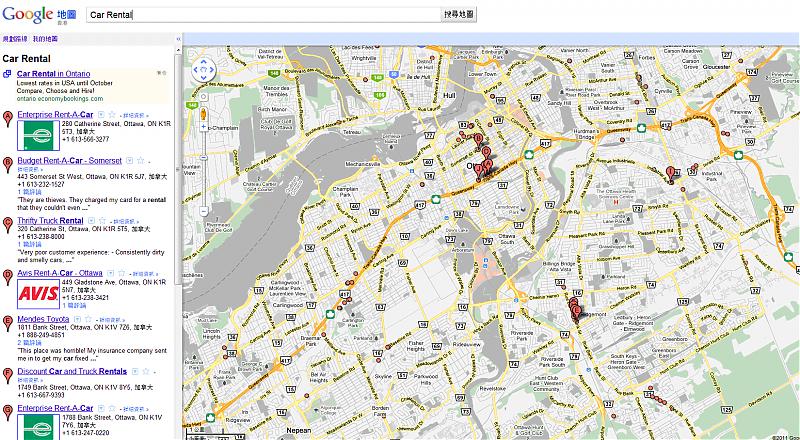Image resolution: width=800 pixels, height=440 pixels.
Task: Open the details link beside Mendes Toyota stars
Action: click(x=110, y=320)
